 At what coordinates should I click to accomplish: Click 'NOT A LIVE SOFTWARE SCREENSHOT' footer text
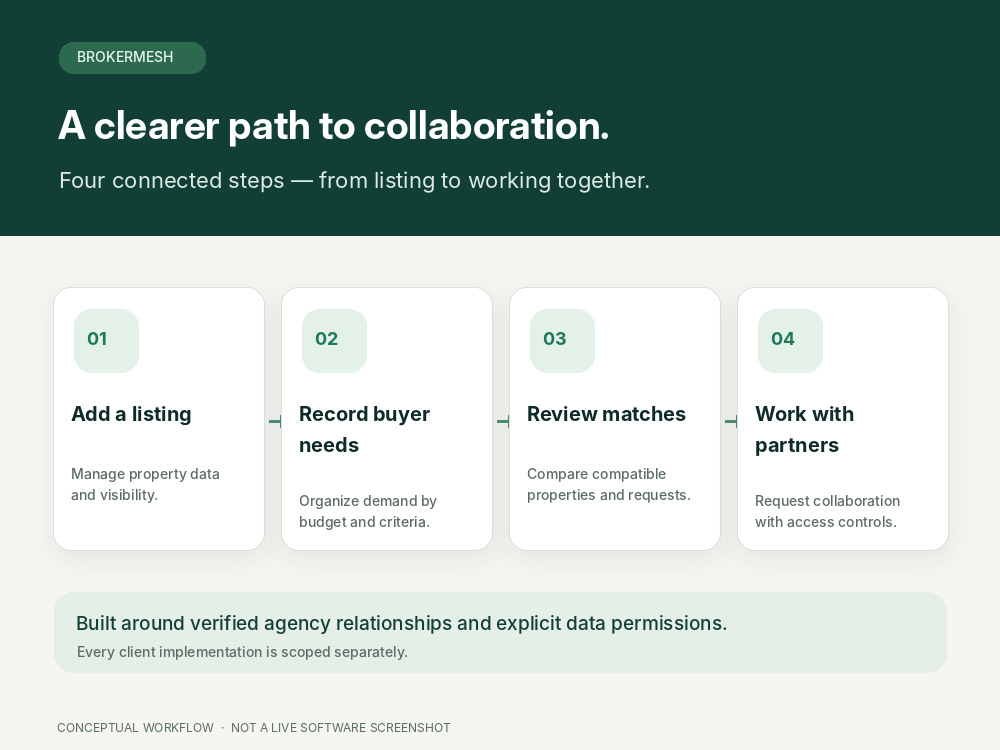click(341, 728)
